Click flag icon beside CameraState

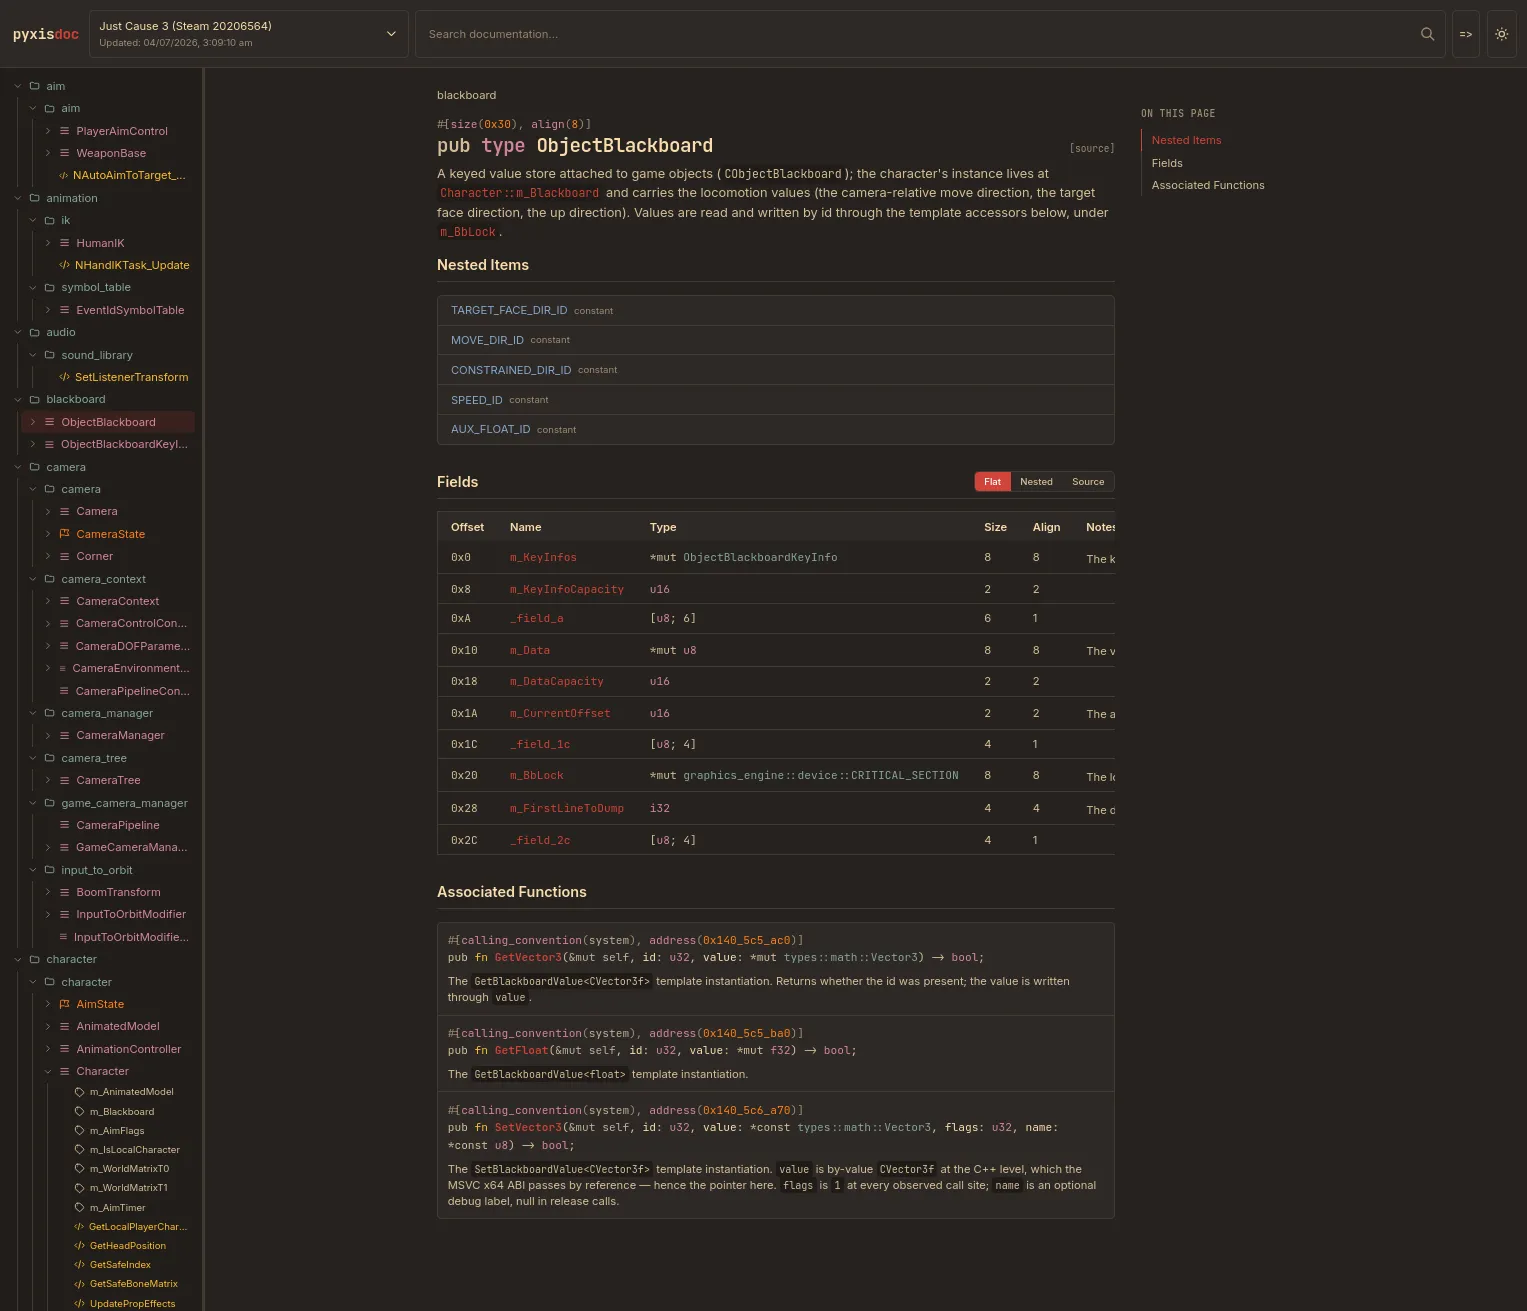(x=65, y=534)
